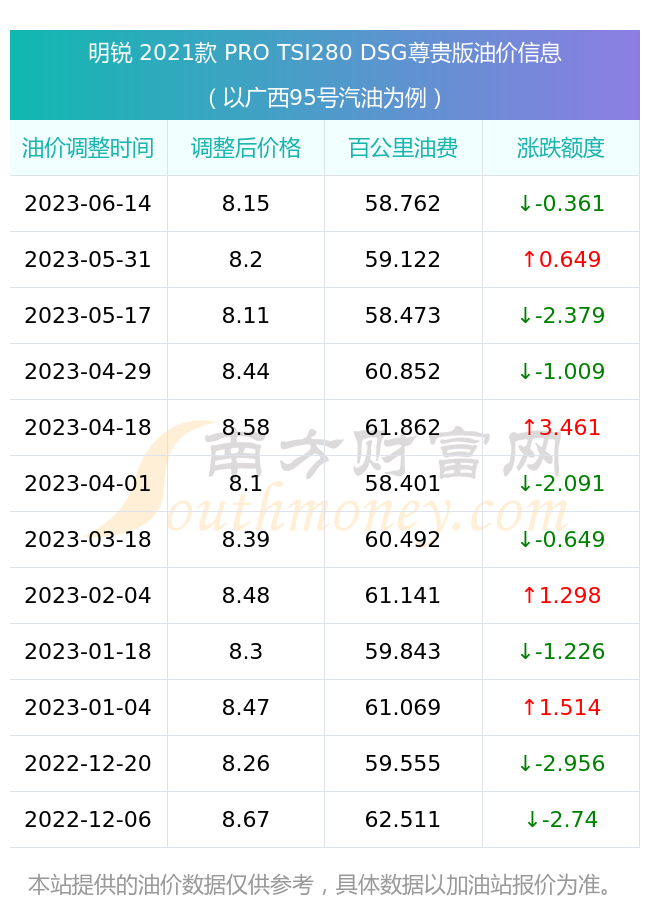Select the 百公里油费 column header
This screenshot has width=650, height=911.
pyautogui.click(x=403, y=148)
